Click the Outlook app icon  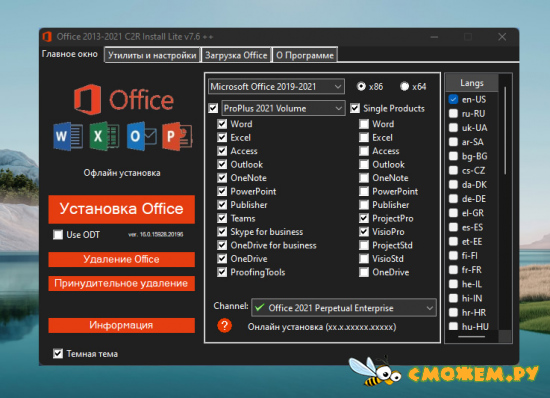141,136
